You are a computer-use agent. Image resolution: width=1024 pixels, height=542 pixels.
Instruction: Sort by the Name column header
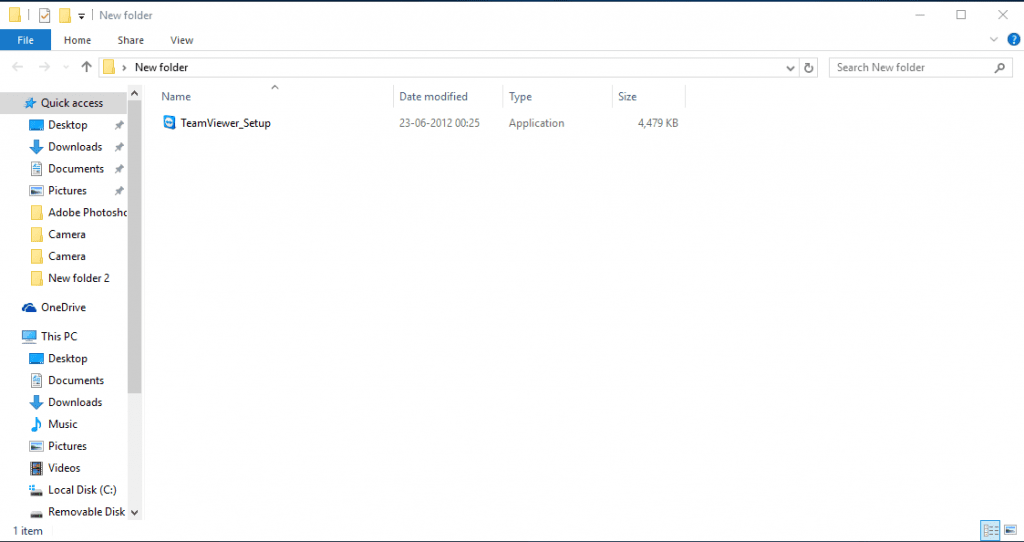coord(275,97)
